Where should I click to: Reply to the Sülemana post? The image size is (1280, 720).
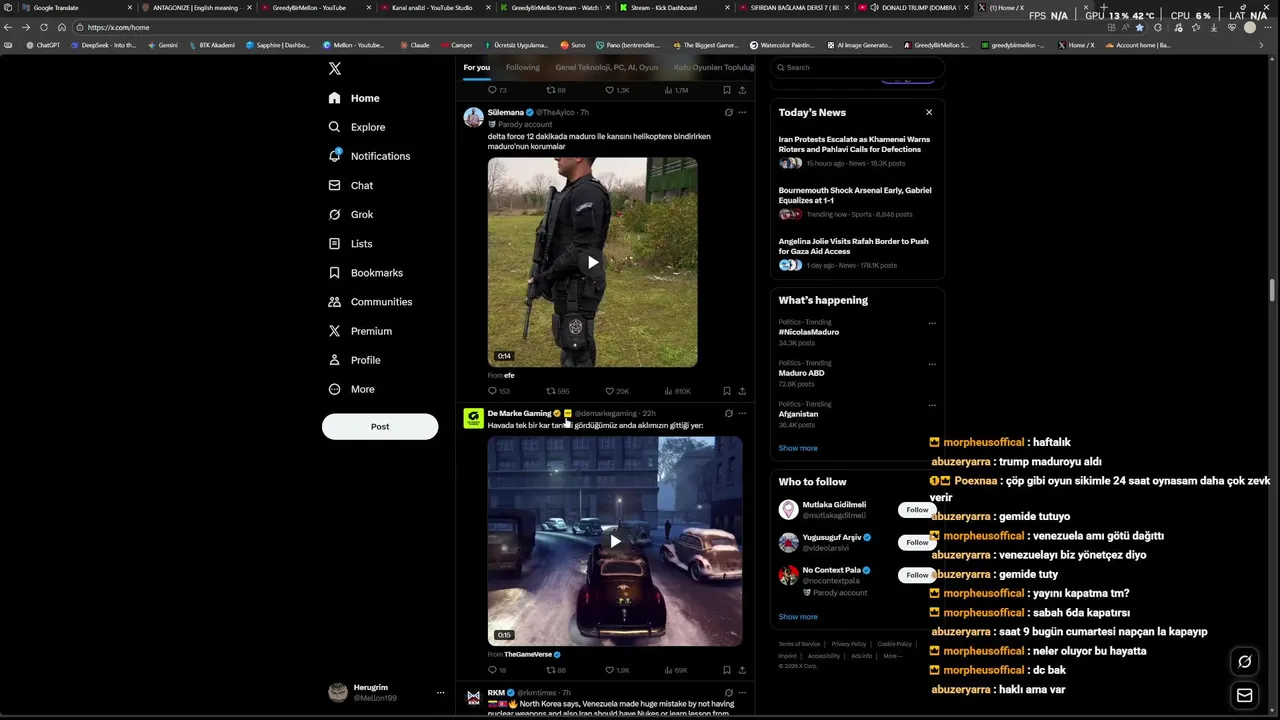tap(498, 391)
